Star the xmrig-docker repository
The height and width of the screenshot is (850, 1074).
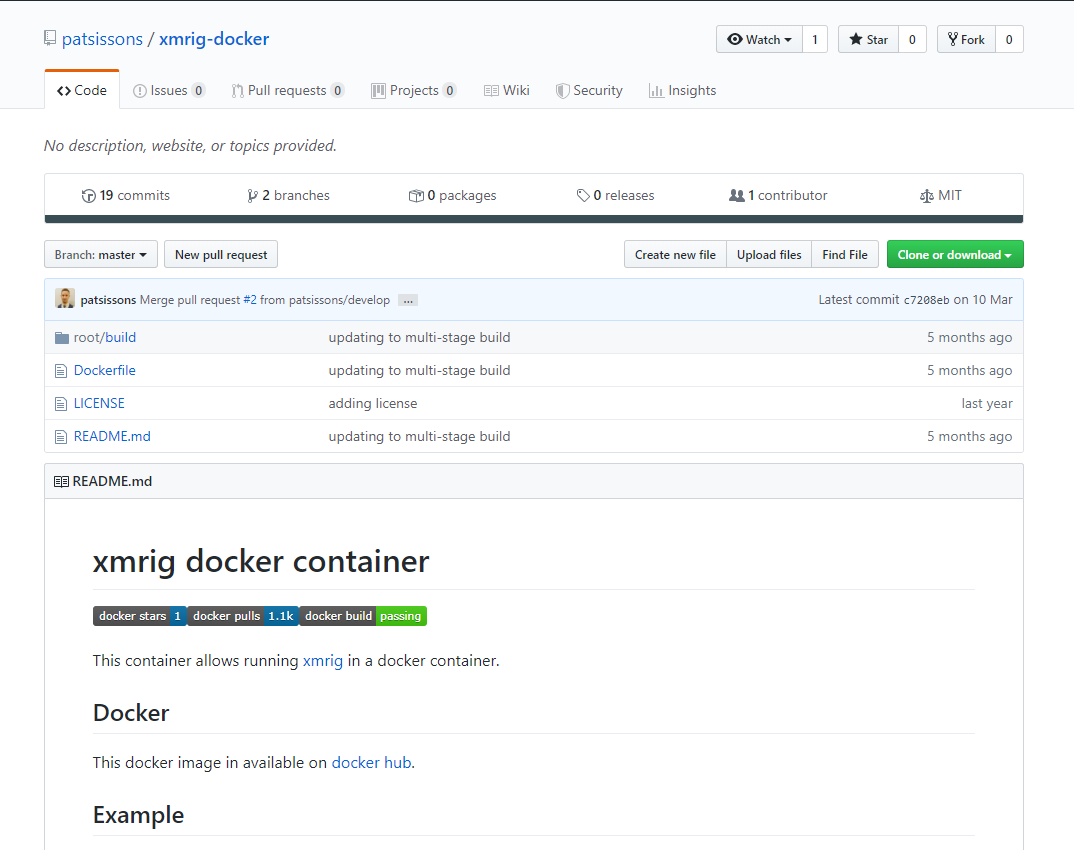pos(869,40)
